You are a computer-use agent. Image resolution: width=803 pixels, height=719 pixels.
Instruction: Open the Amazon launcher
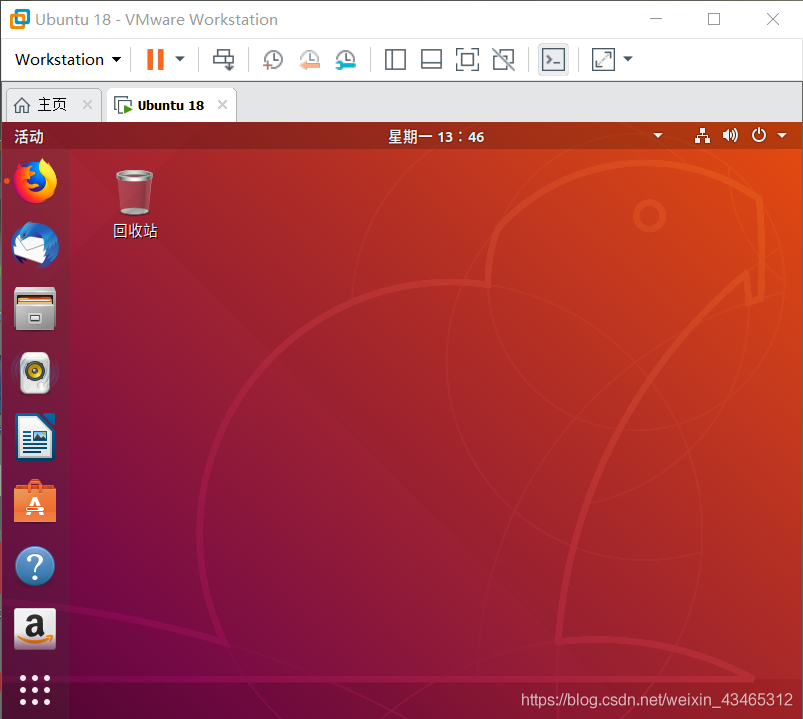coord(35,629)
